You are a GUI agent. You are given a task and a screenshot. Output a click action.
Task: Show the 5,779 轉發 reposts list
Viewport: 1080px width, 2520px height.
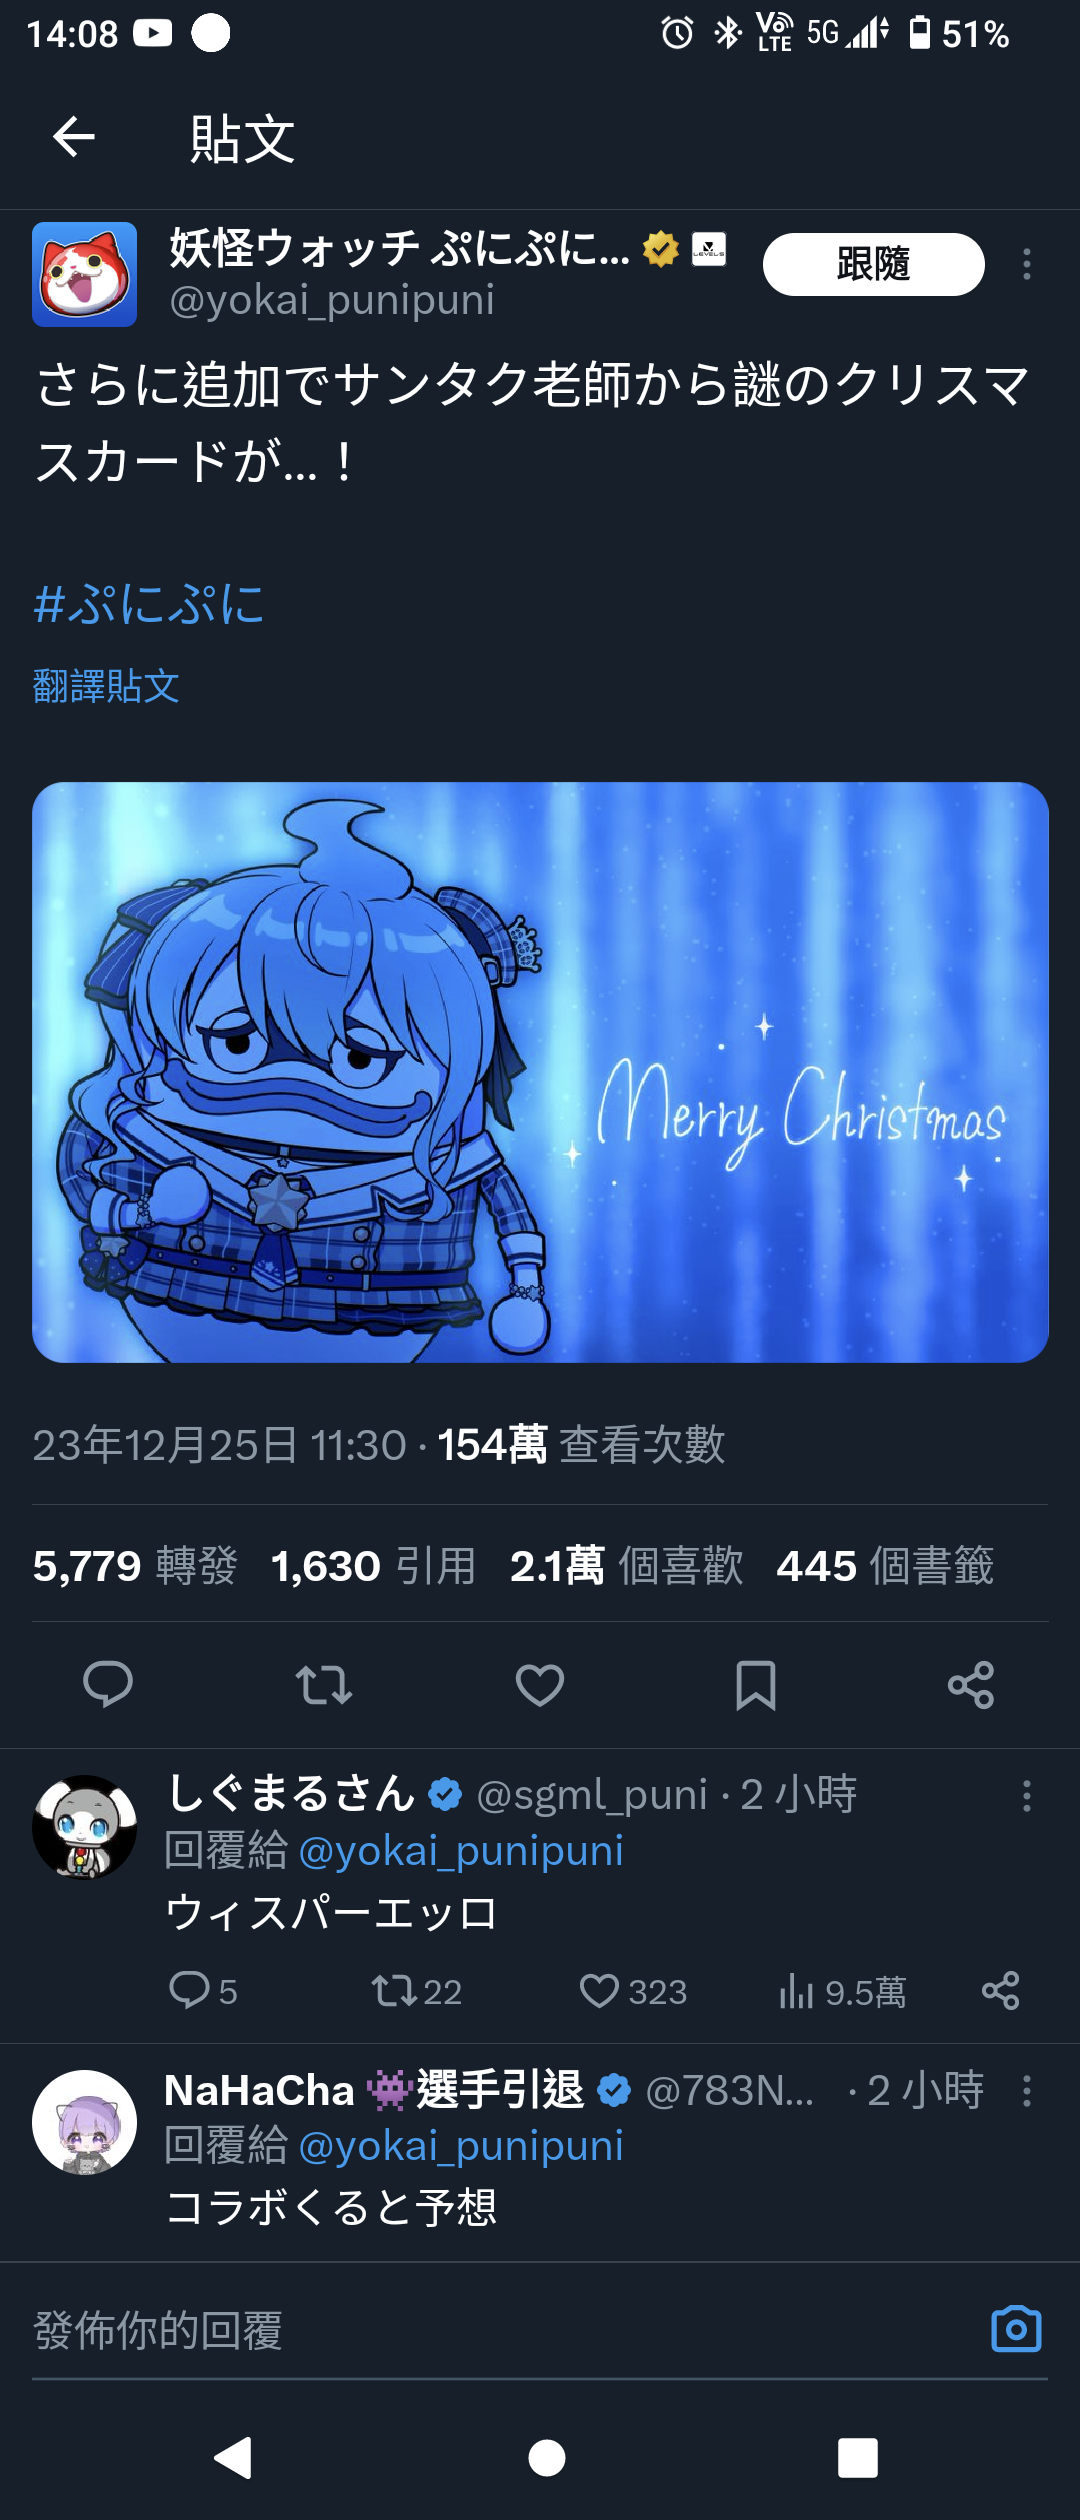point(135,1566)
